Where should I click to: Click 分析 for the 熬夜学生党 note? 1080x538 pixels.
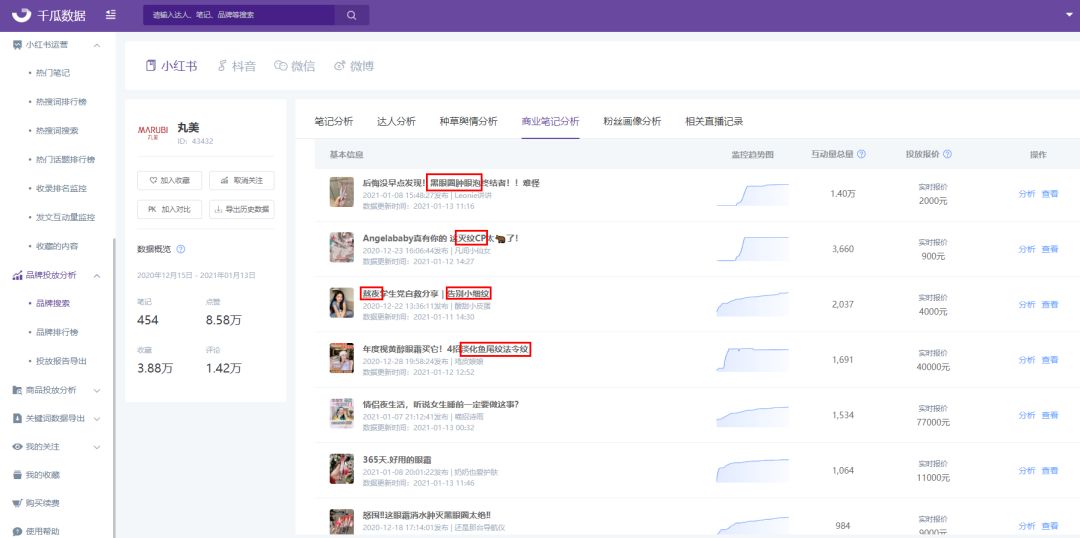point(1026,304)
